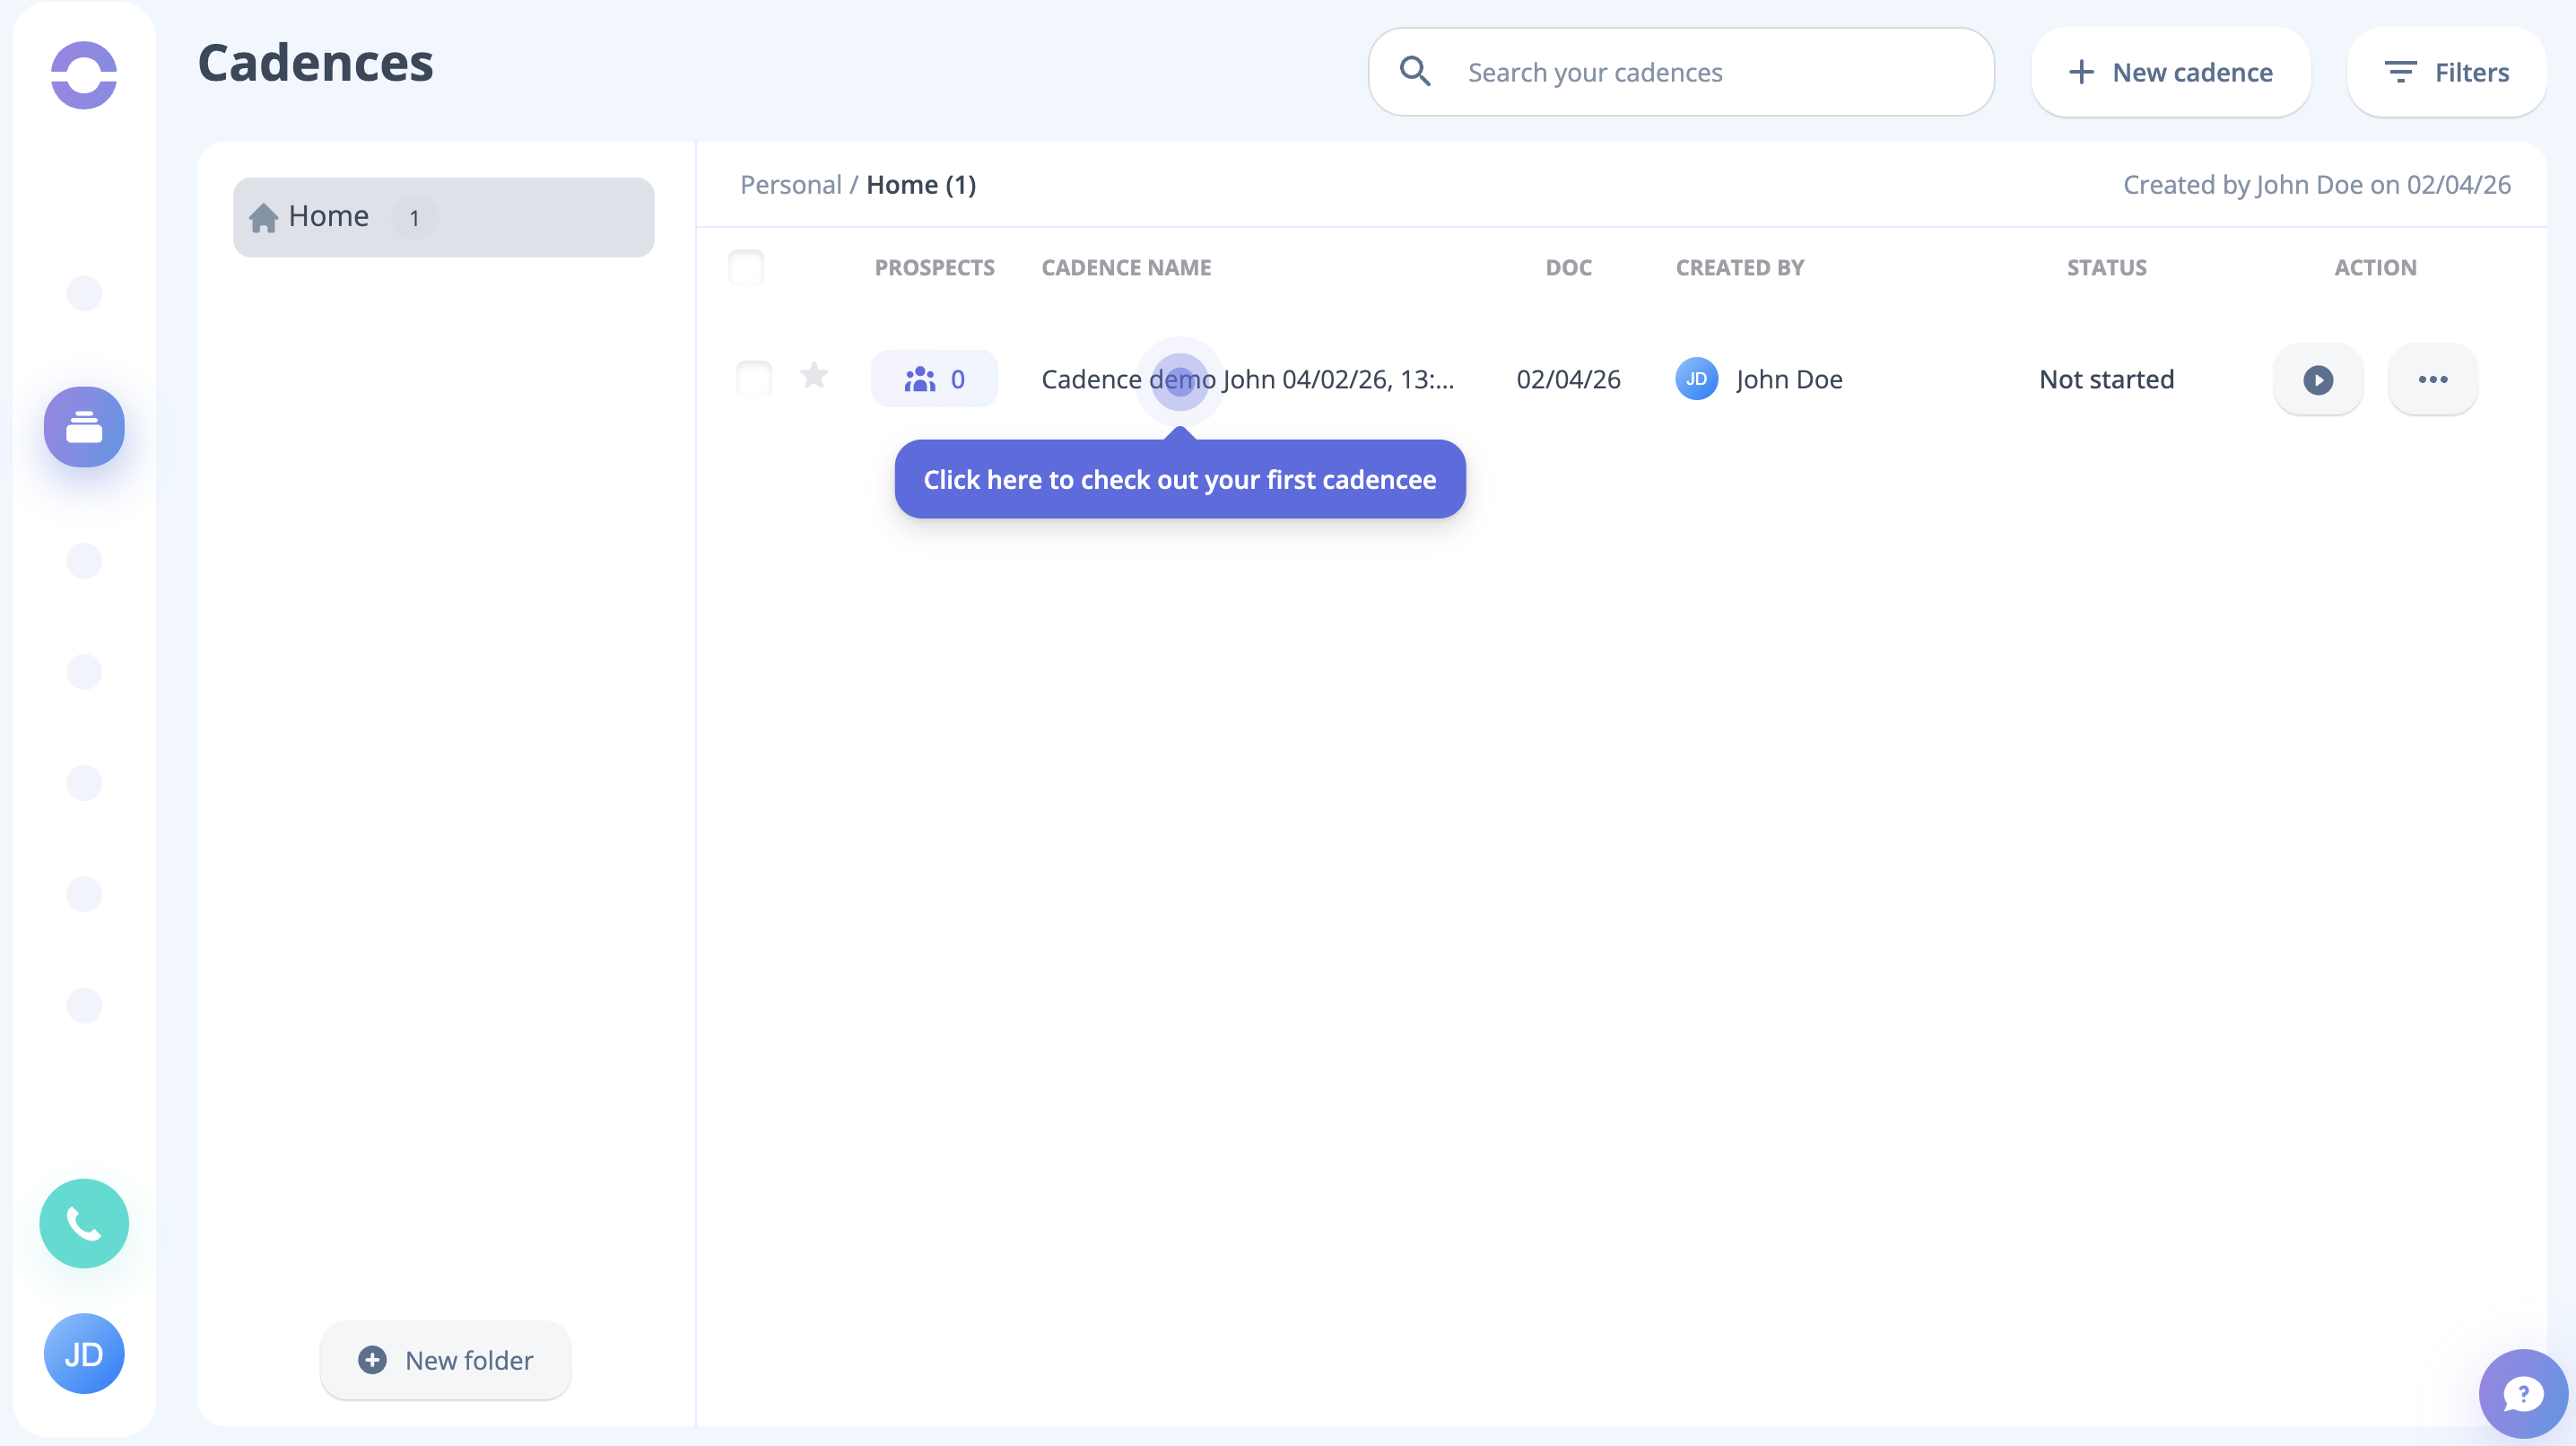This screenshot has width=2576, height=1446.
Task: Open the Filters dropdown
Action: (x=2446, y=72)
